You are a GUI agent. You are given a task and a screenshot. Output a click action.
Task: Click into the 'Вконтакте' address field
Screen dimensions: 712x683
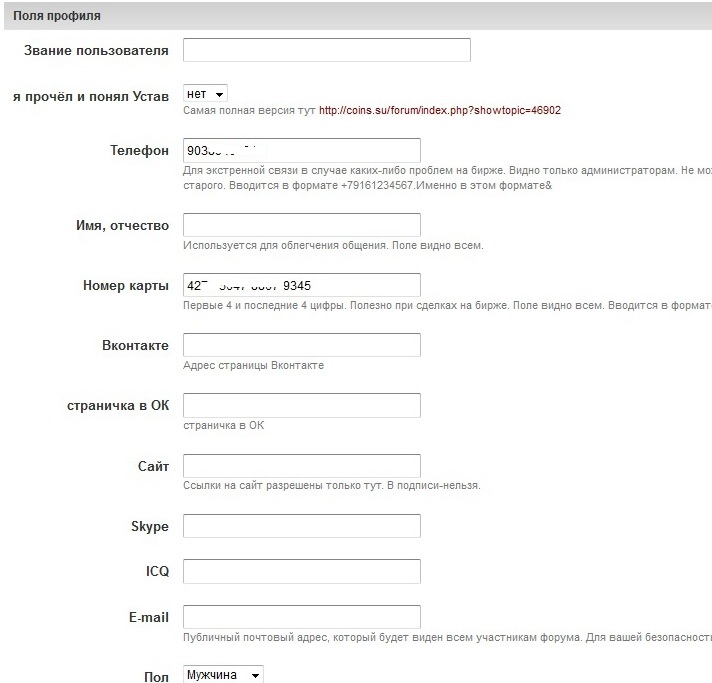tap(301, 345)
